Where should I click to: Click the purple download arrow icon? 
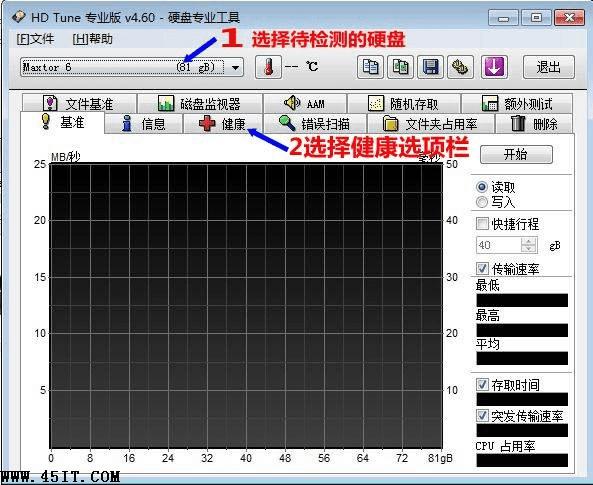pos(494,67)
